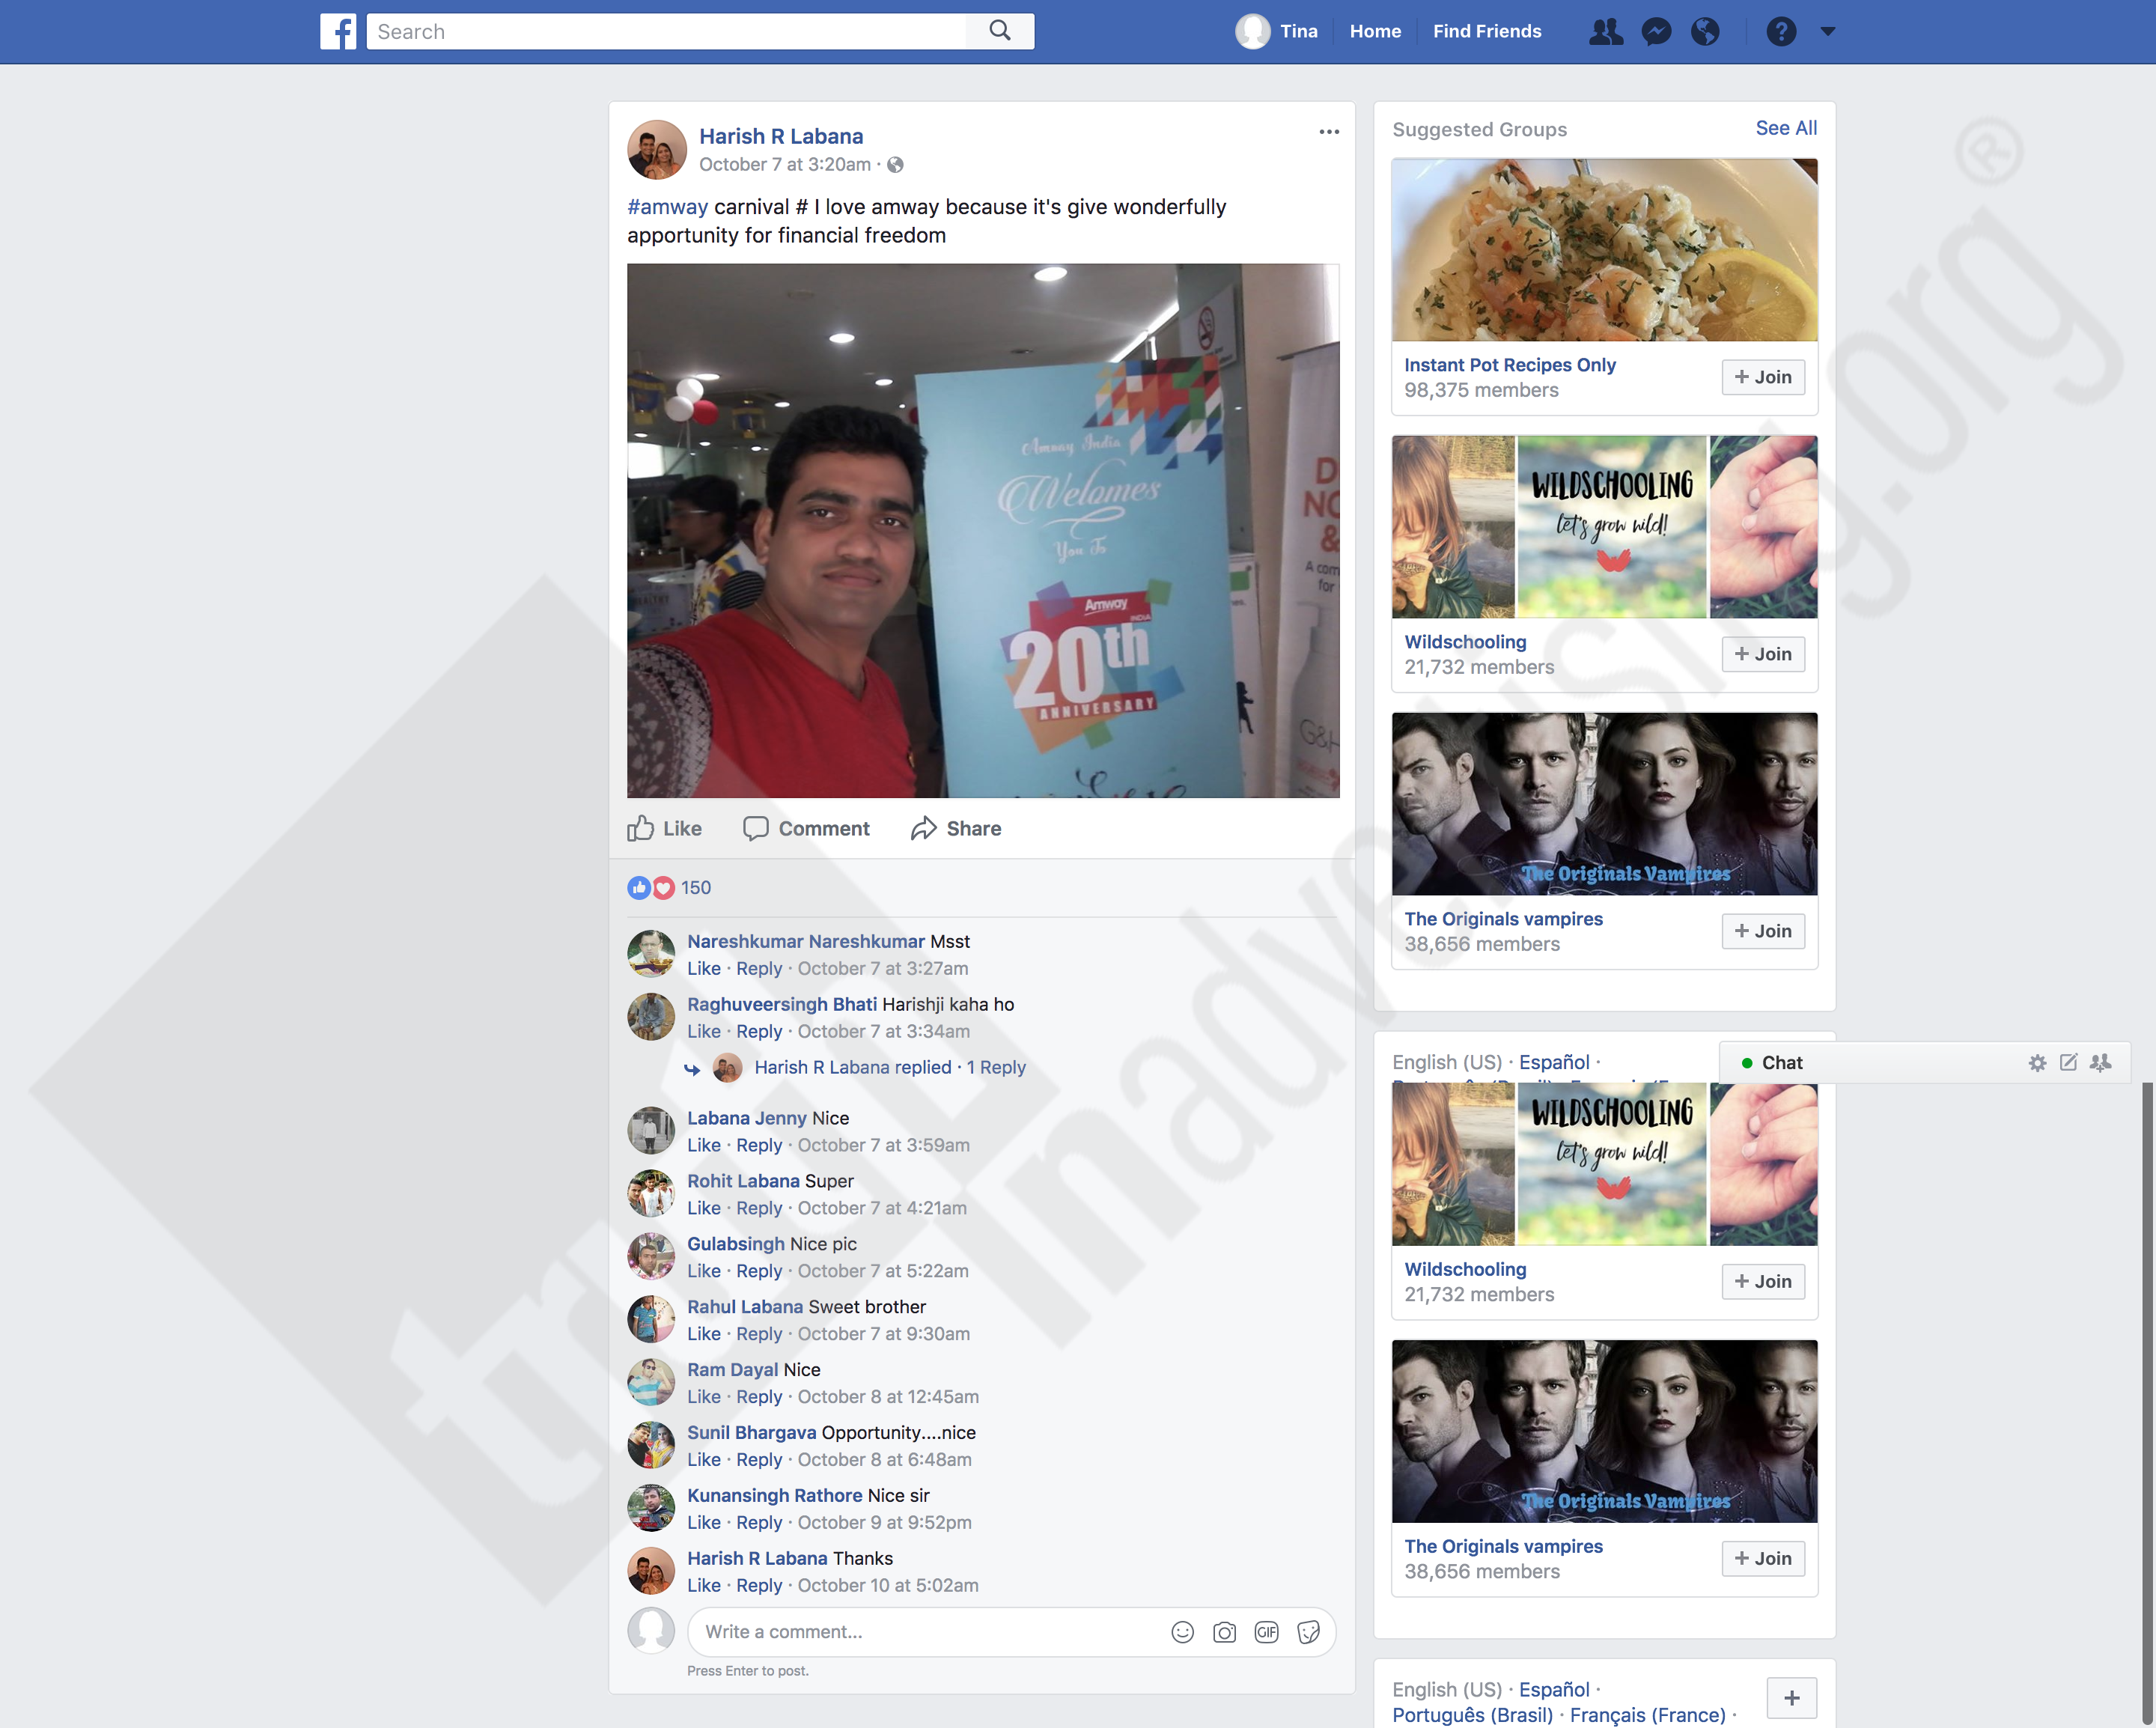2156x1728 pixels.
Task: Go to Home in top navigation
Action: point(1375,31)
